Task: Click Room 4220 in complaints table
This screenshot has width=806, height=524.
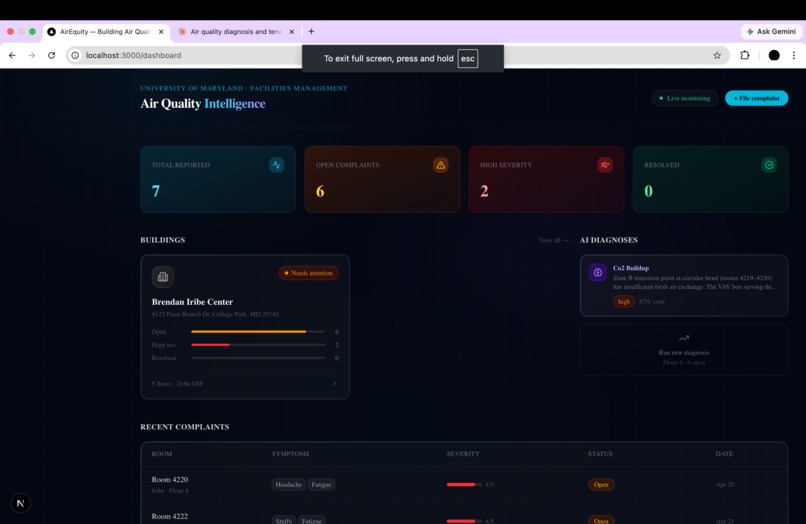Action: [x=170, y=479]
